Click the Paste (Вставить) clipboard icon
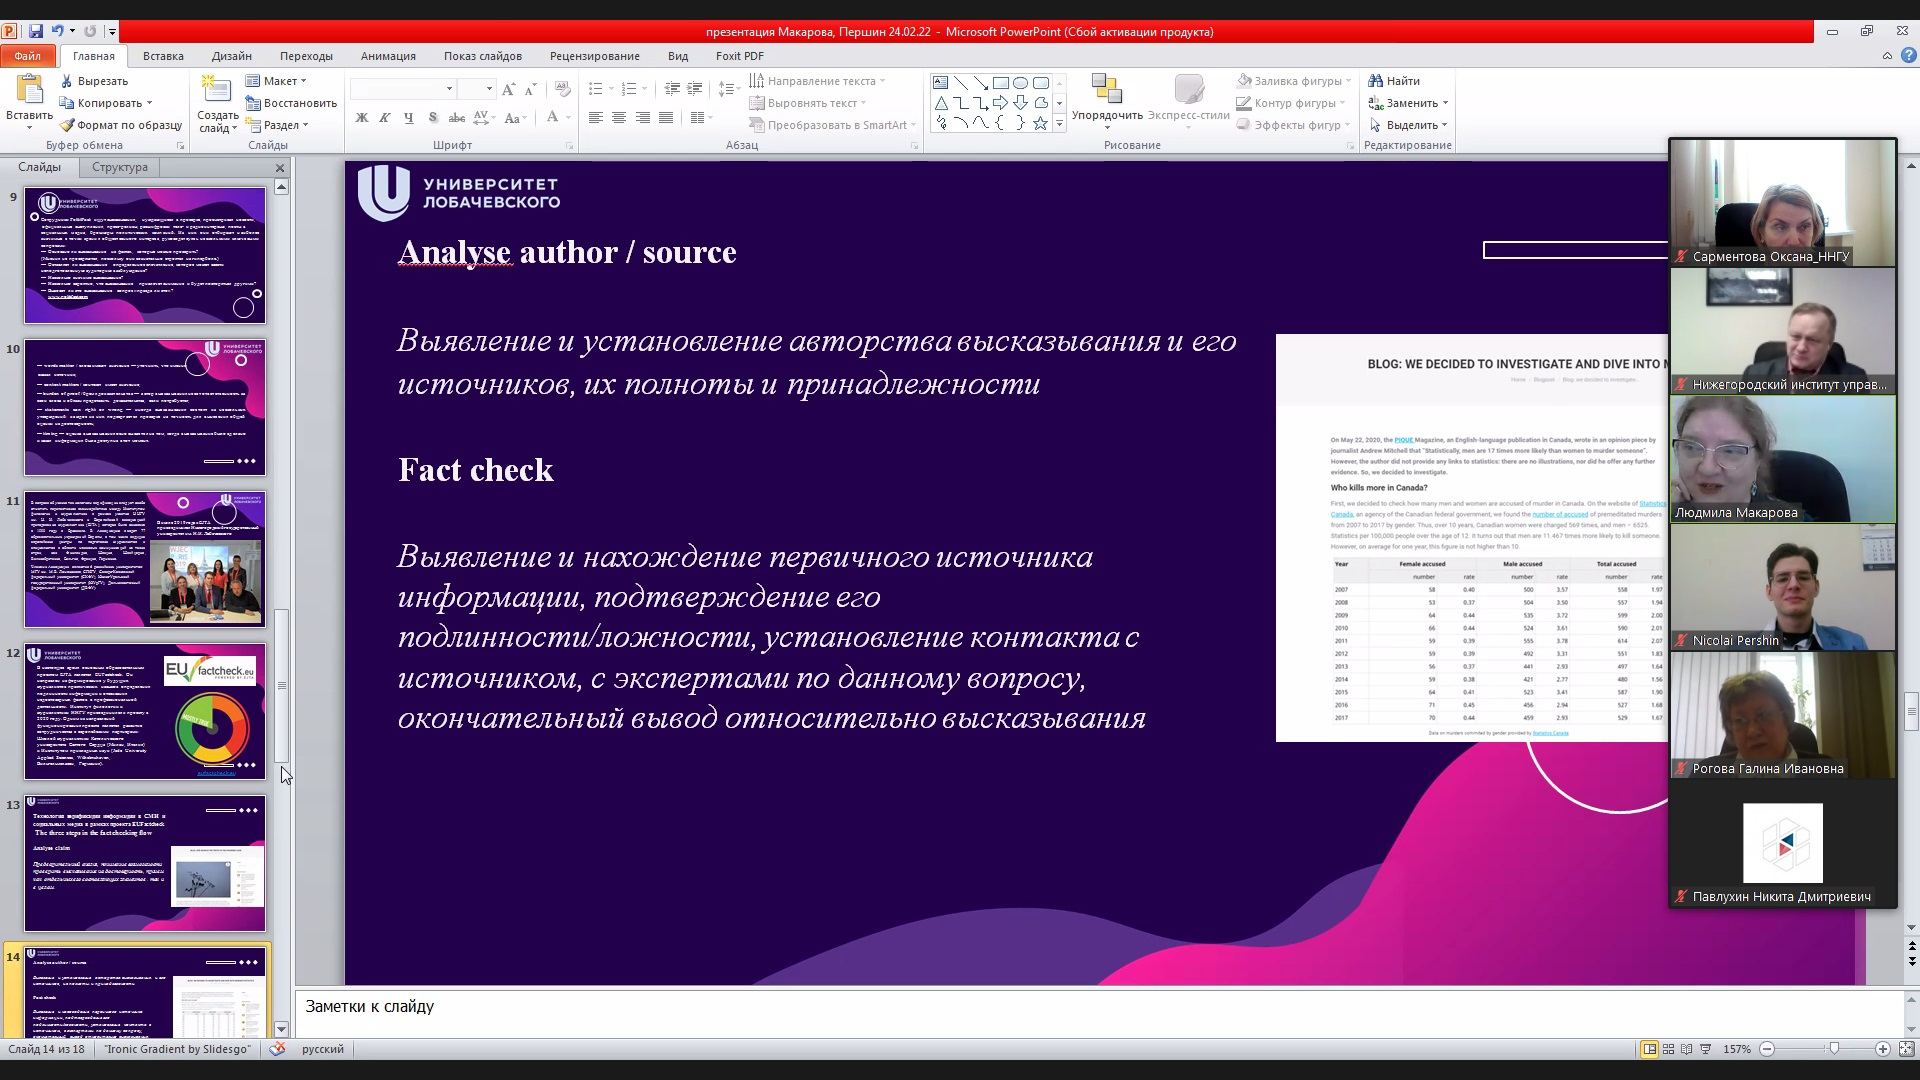 pos(30,90)
